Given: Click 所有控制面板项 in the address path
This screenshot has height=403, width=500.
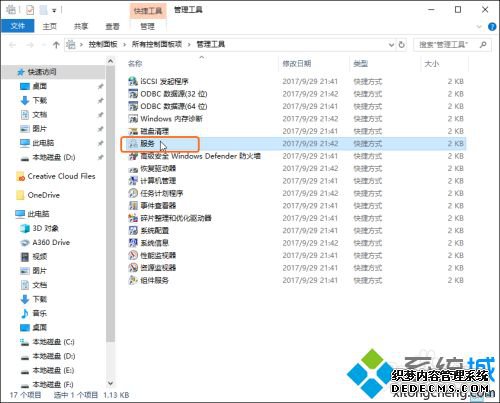Looking at the screenshot, I should tap(157, 44).
